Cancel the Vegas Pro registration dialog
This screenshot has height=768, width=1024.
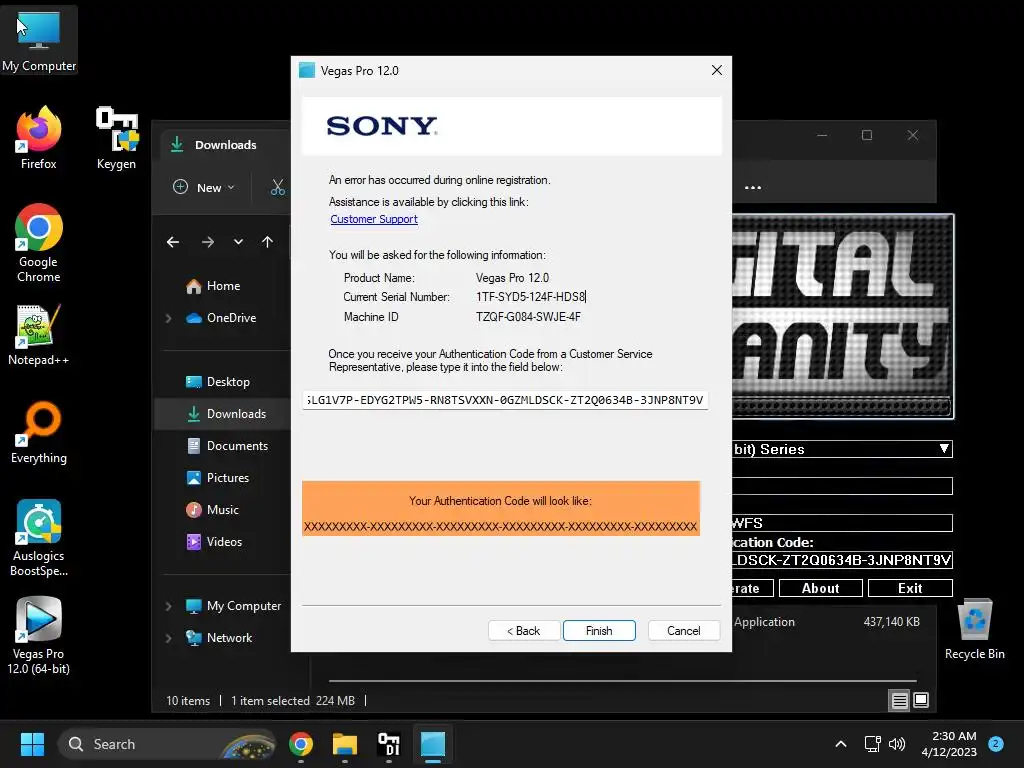pyautogui.click(x=684, y=631)
